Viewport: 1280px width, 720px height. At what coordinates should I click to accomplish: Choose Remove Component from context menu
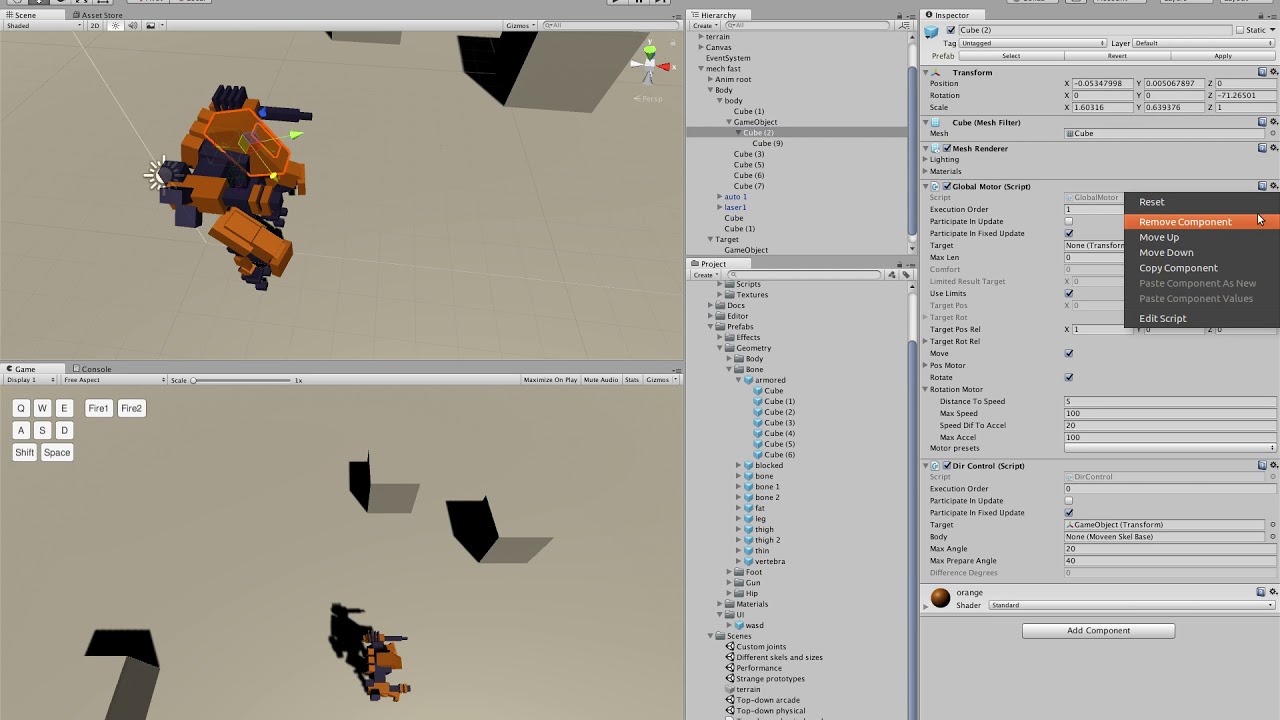[1201, 222]
